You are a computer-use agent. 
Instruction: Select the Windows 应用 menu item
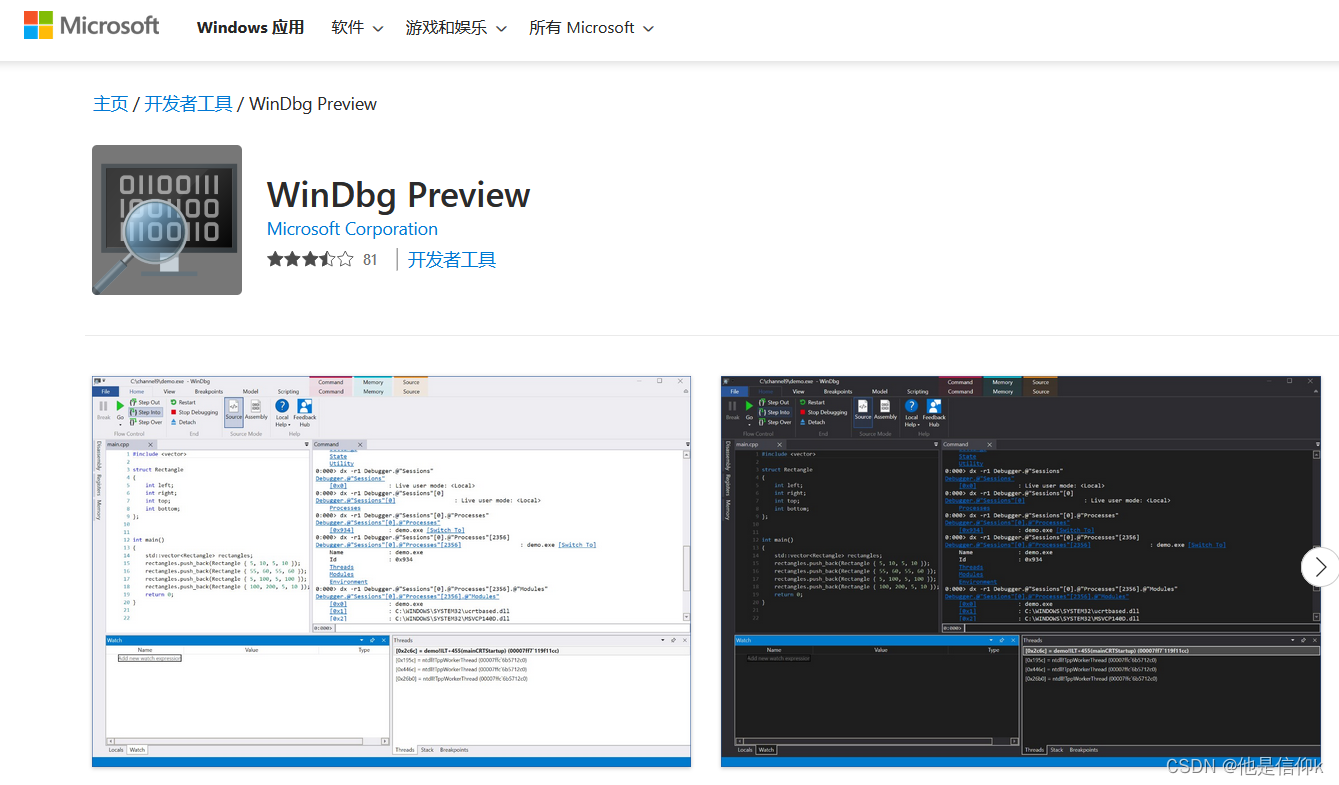[x=250, y=27]
